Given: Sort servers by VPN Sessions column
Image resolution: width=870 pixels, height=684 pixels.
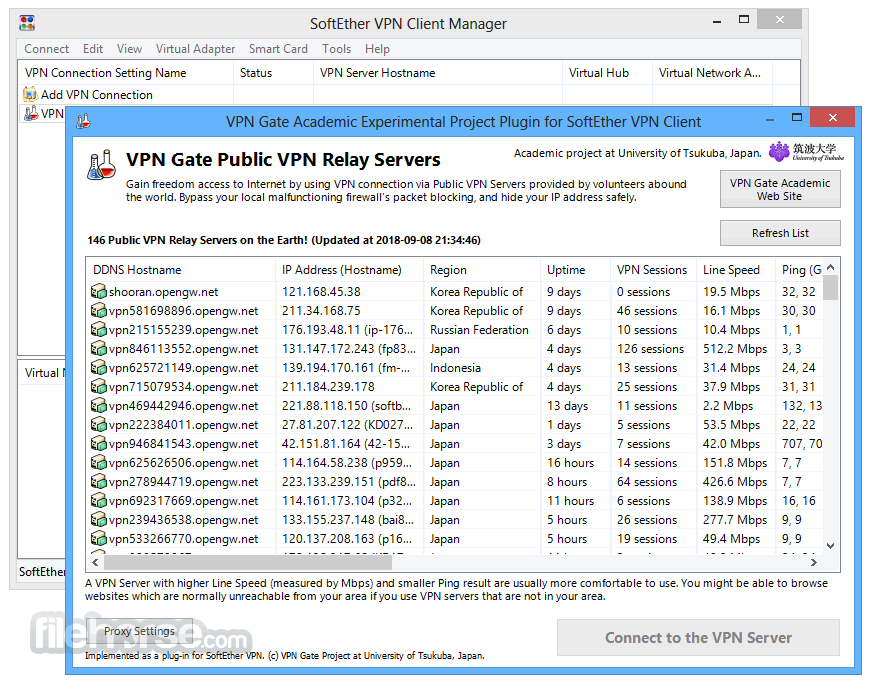Looking at the screenshot, I should 653,270.
